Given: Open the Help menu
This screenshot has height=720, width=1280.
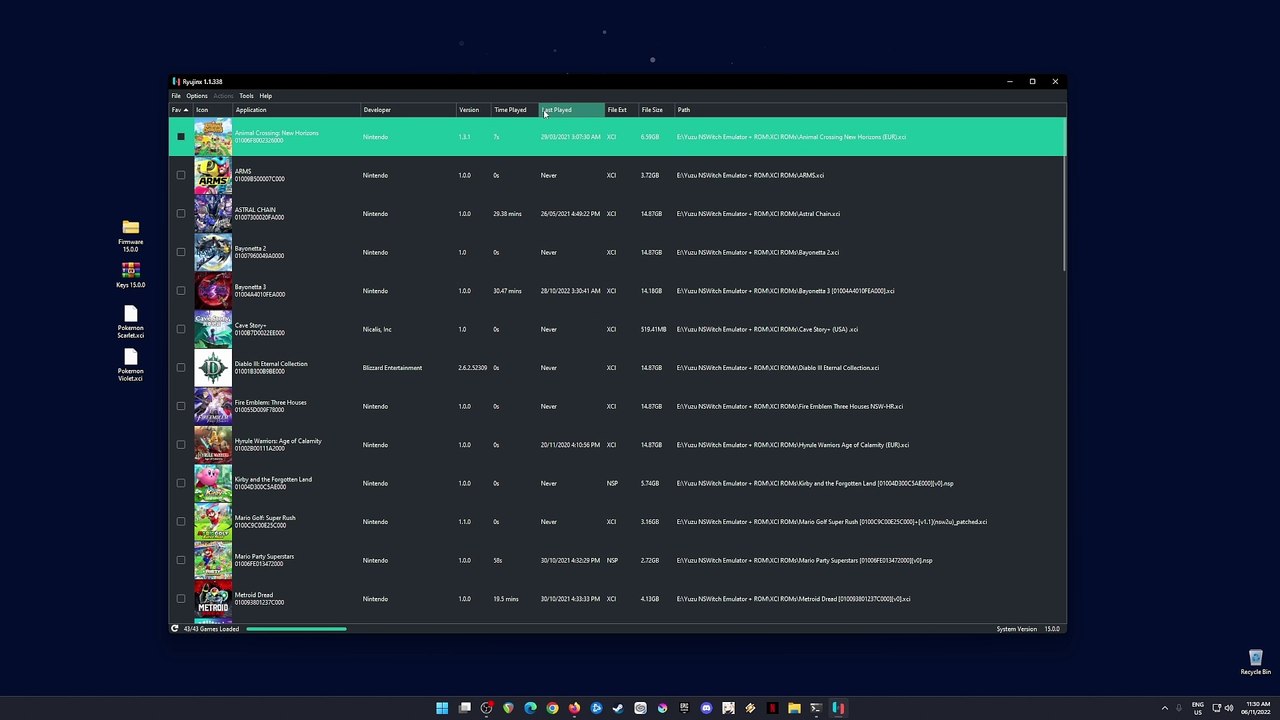Looking at the screenshot, I should click(x=266, y=96).
